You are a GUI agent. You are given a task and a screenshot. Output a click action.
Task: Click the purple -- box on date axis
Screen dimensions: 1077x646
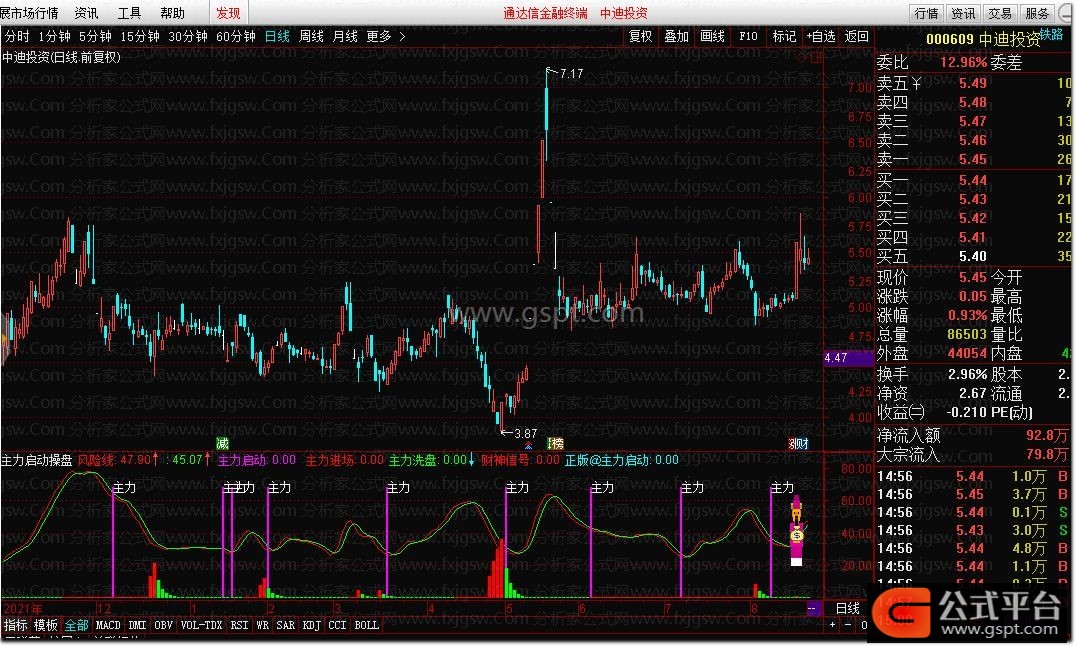click(813, 608)
